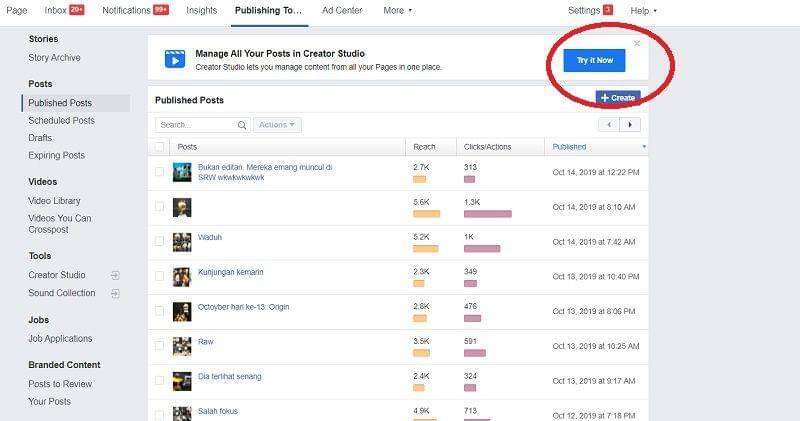Open Your Posts in sidebar

tap(49, 402)
